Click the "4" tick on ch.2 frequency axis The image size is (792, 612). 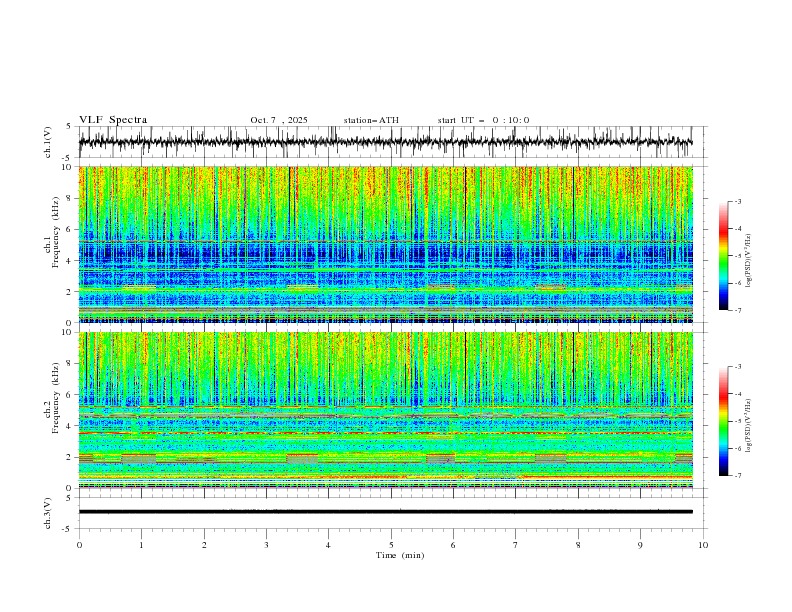tap(69, 426)
